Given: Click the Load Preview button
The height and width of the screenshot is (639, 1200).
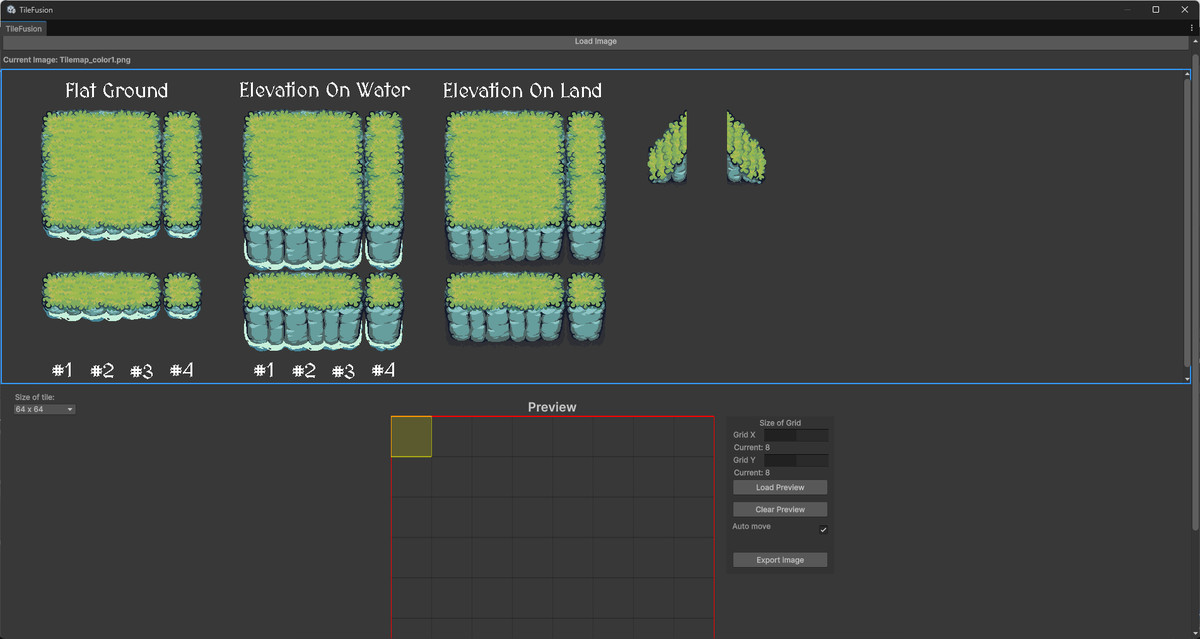Looking at the screenshot, I should pos(780,487).
